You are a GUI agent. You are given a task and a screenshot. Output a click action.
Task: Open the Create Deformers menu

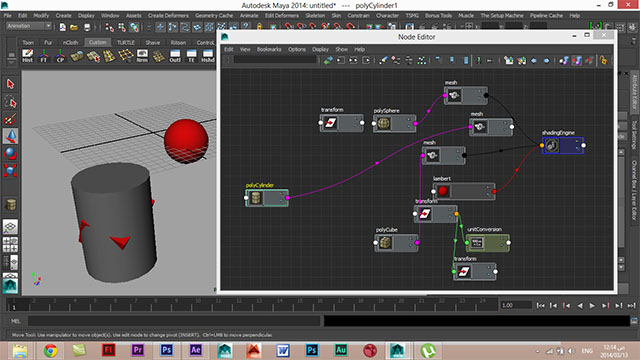tap(168, 16)
